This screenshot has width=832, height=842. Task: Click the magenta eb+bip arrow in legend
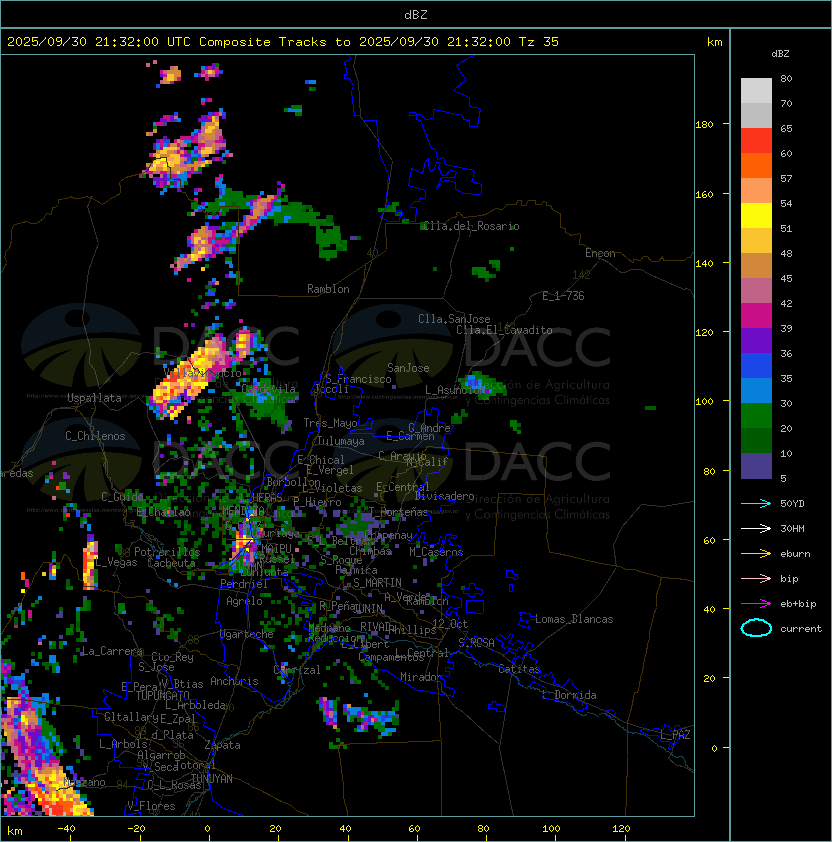[x=756, y=604]
